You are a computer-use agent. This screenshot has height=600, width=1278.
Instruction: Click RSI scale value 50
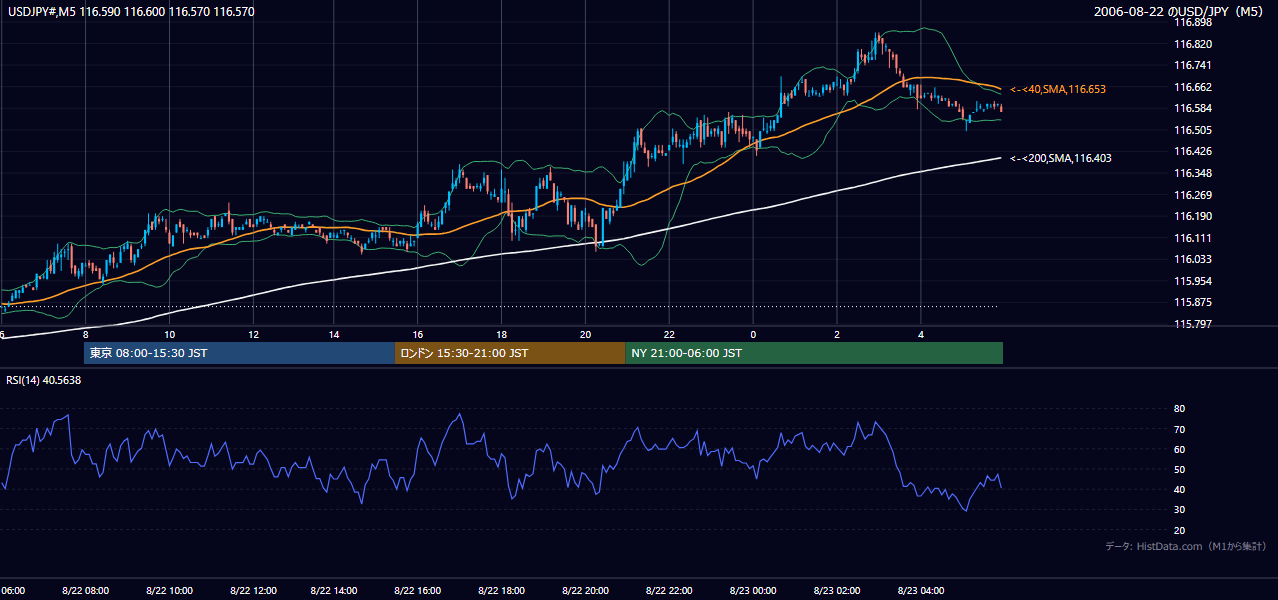(1179, 469)
